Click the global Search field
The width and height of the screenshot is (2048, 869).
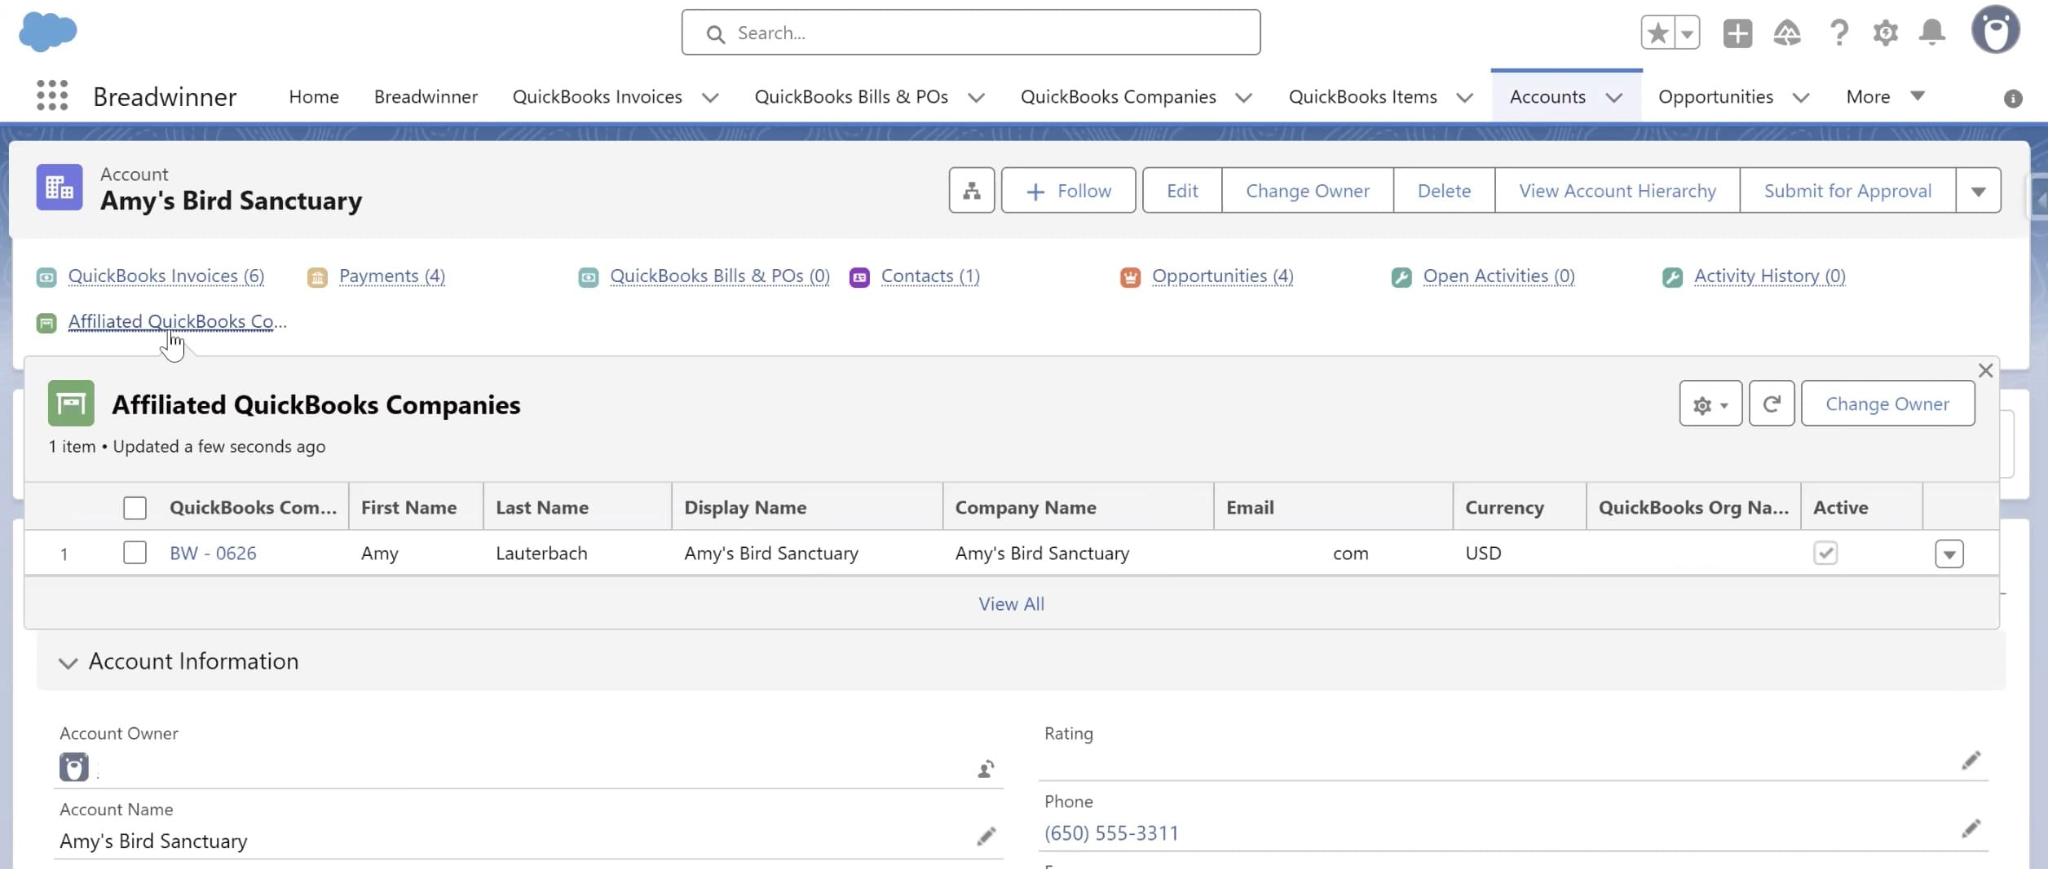[970, 33]
